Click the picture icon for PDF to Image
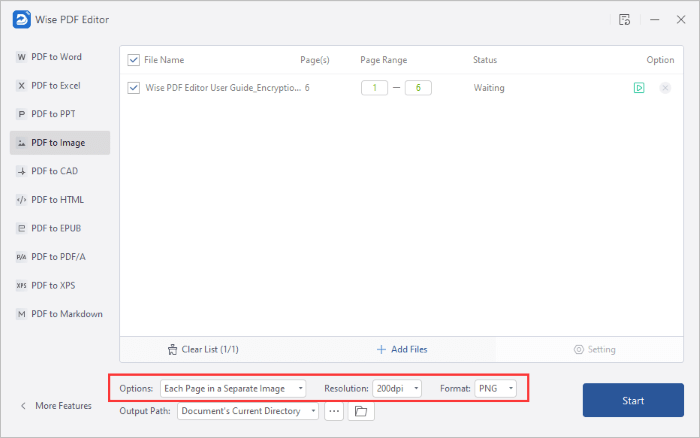700x438 pixels. [x=21, y=143]
